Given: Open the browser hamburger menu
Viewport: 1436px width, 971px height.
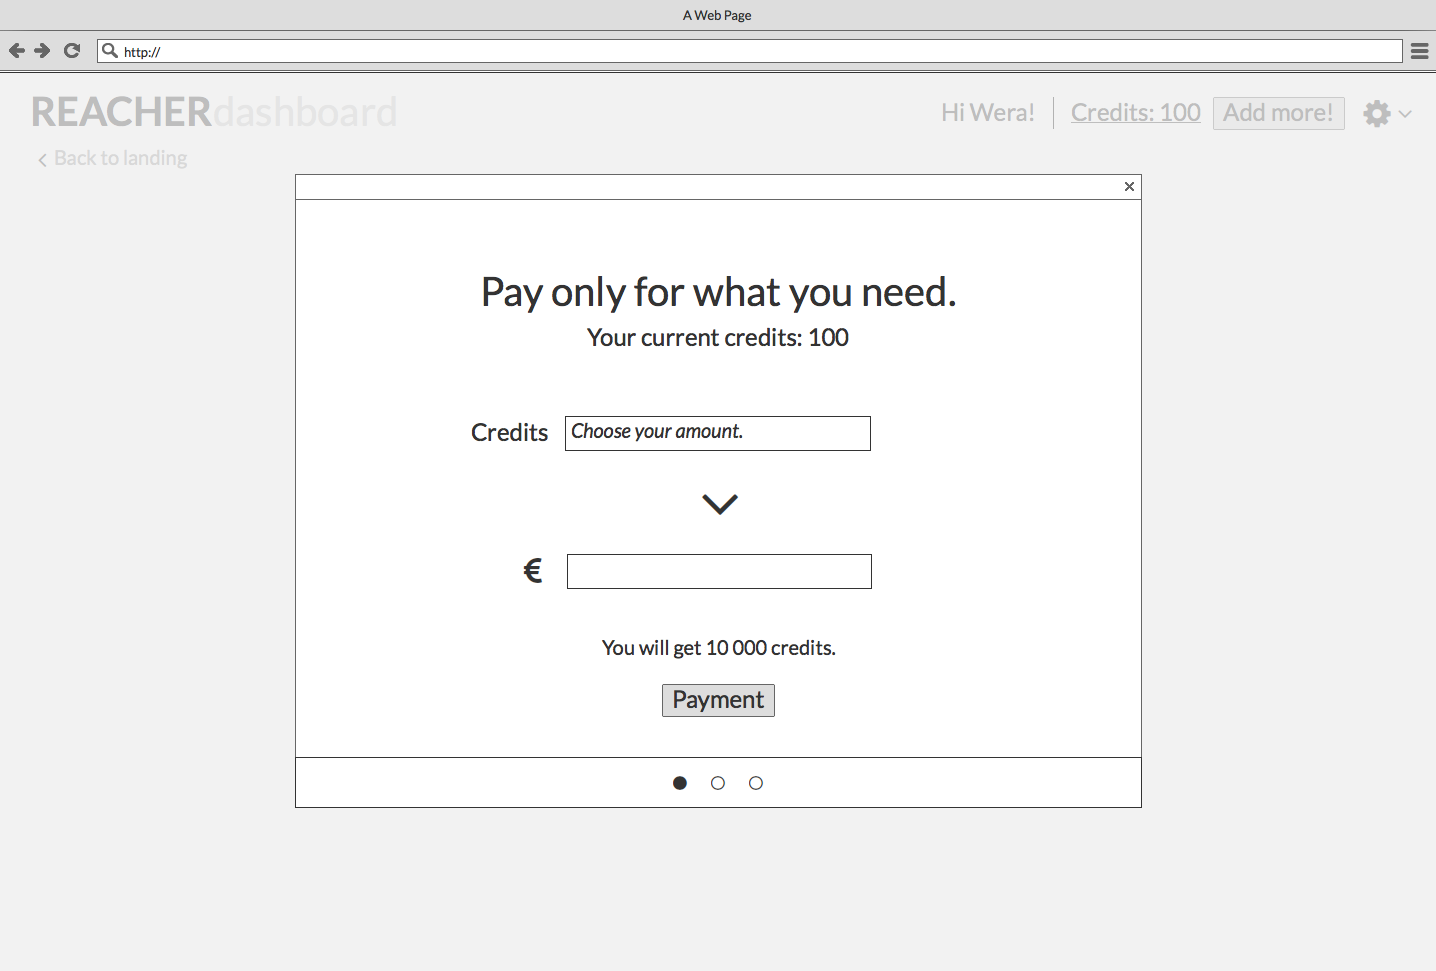Looking at the screenshot, I should 1419,51.
